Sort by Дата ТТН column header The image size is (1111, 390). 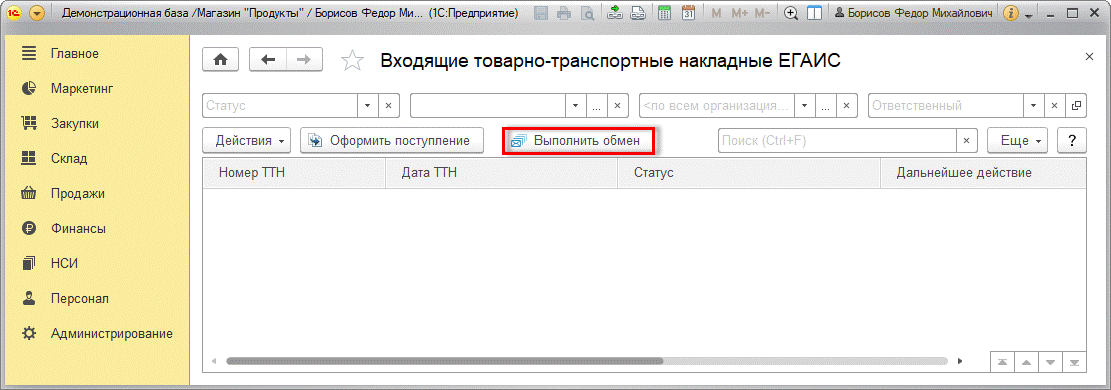(502, 172)
